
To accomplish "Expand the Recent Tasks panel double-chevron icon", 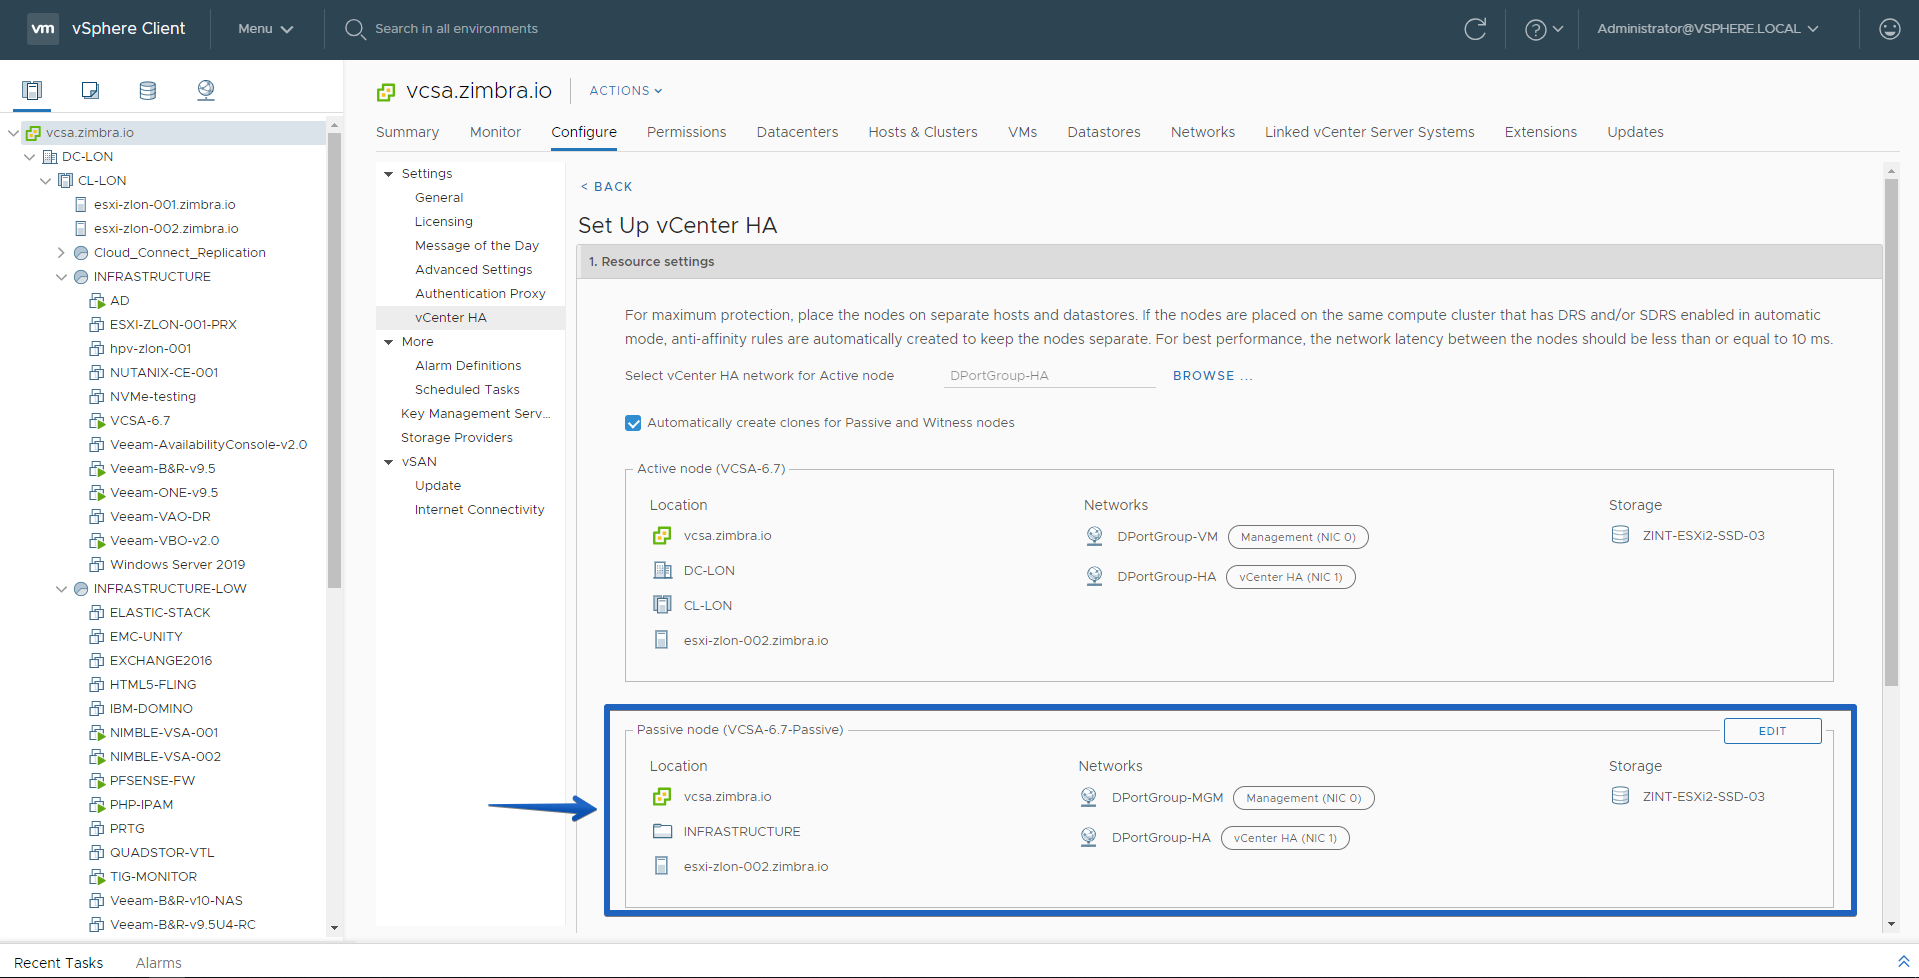I will pyautogui.click(x=1903, y=961).
